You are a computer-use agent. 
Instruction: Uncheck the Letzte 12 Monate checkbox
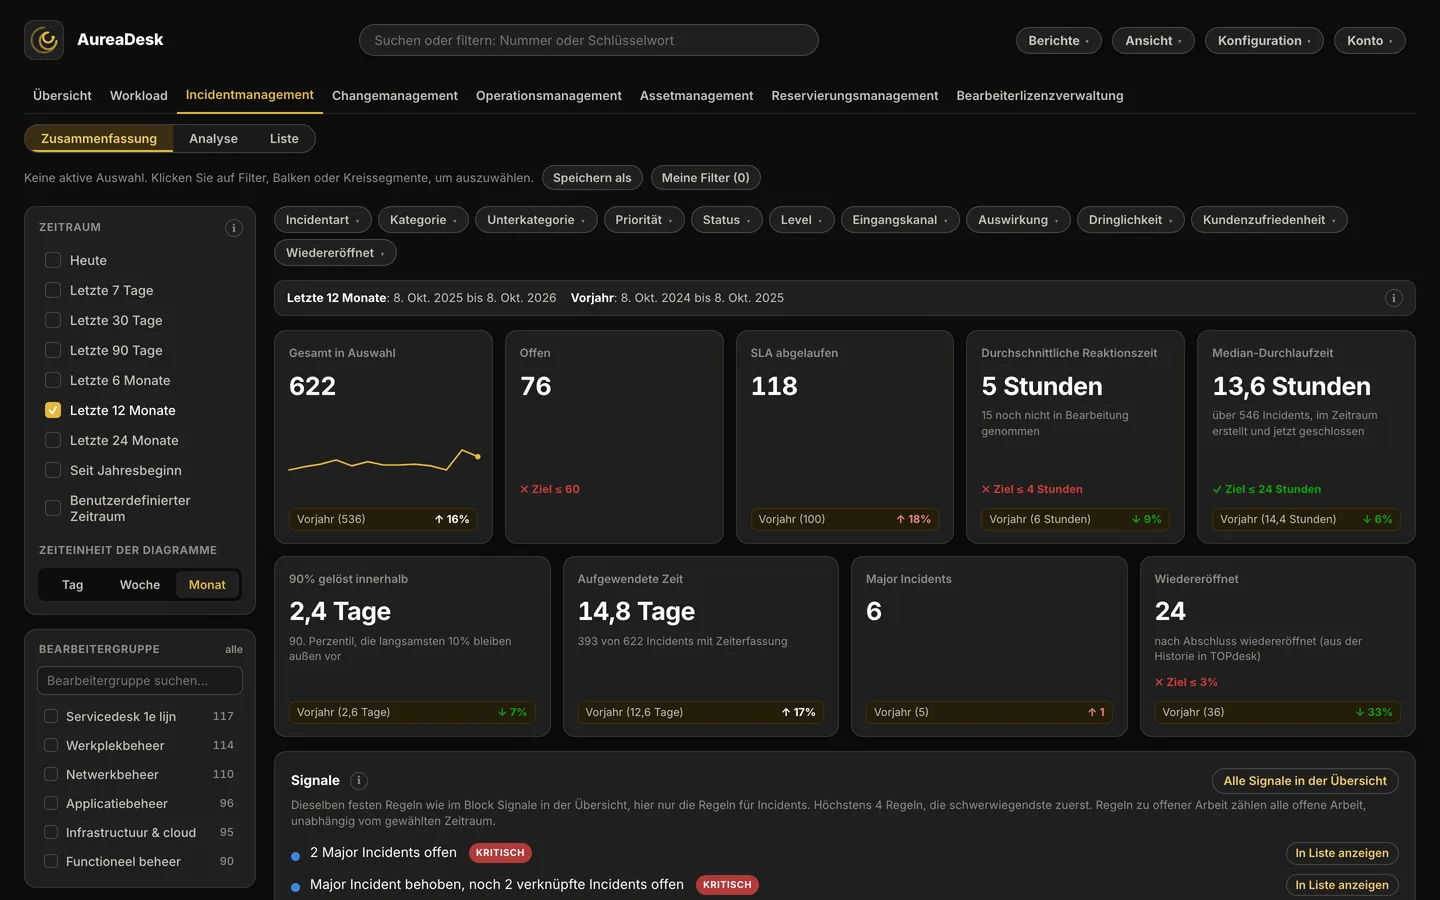point(53,410)
